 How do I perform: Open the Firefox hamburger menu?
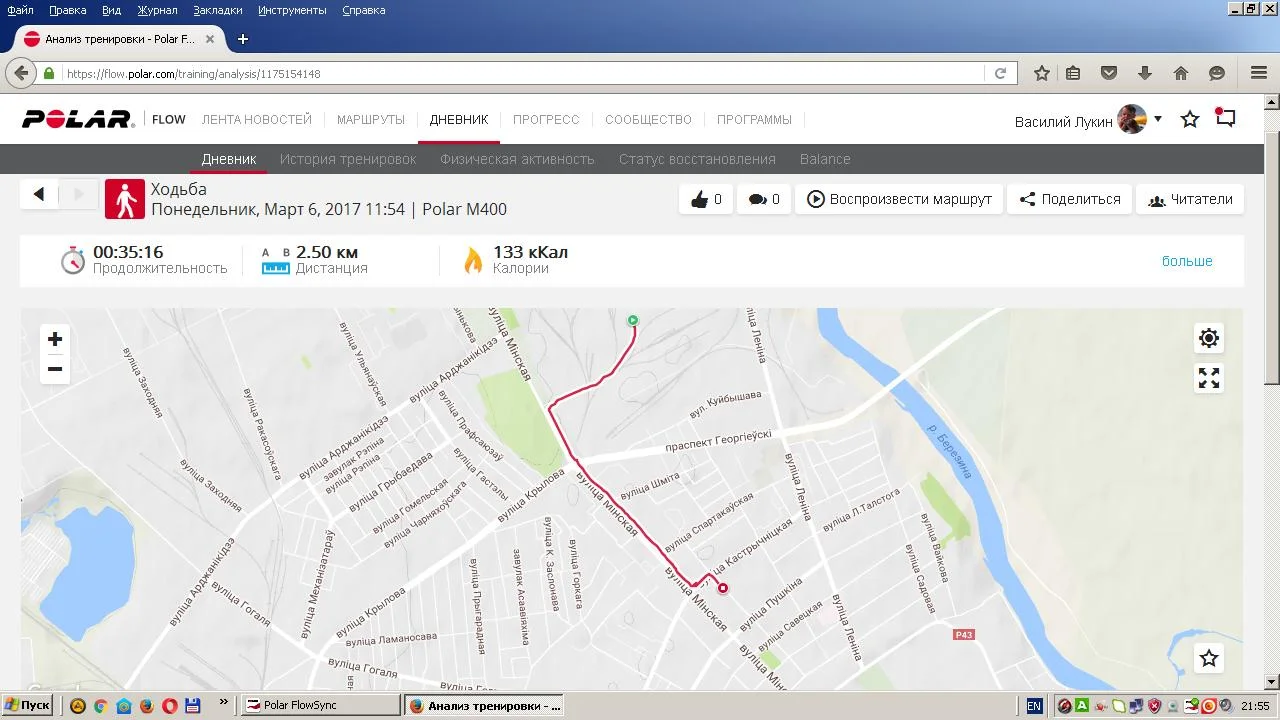pos(1259,73)
